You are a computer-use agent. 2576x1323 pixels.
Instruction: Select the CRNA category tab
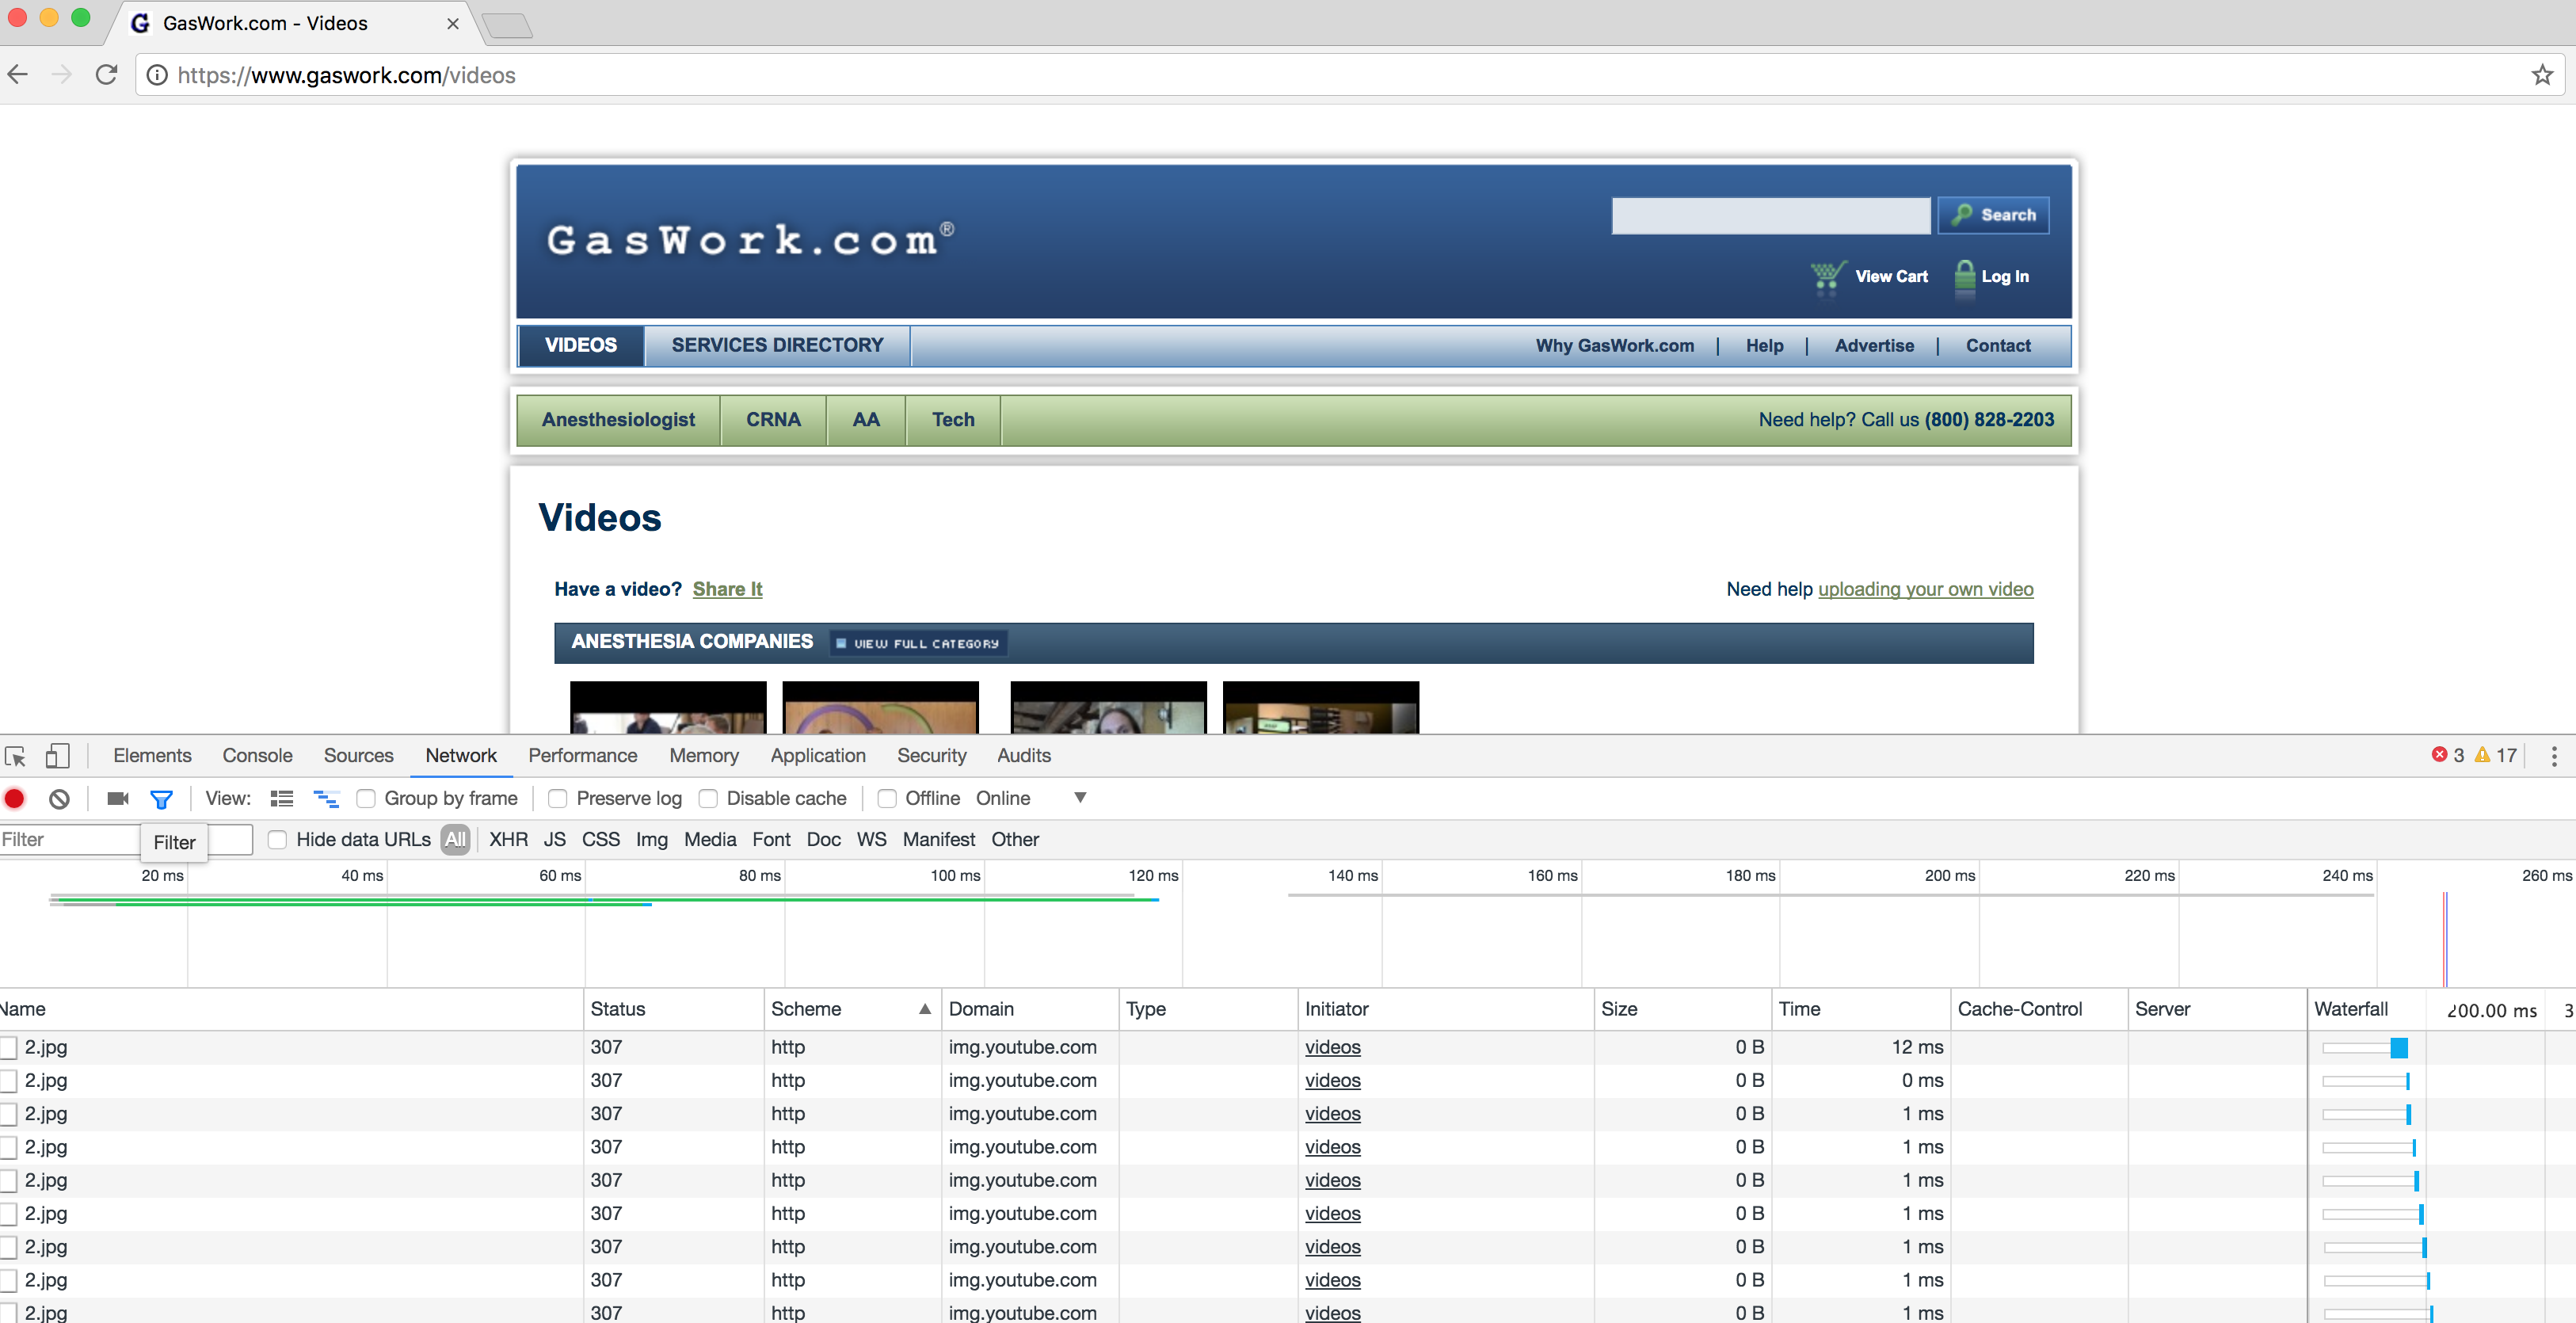click(x=773, y=420)
